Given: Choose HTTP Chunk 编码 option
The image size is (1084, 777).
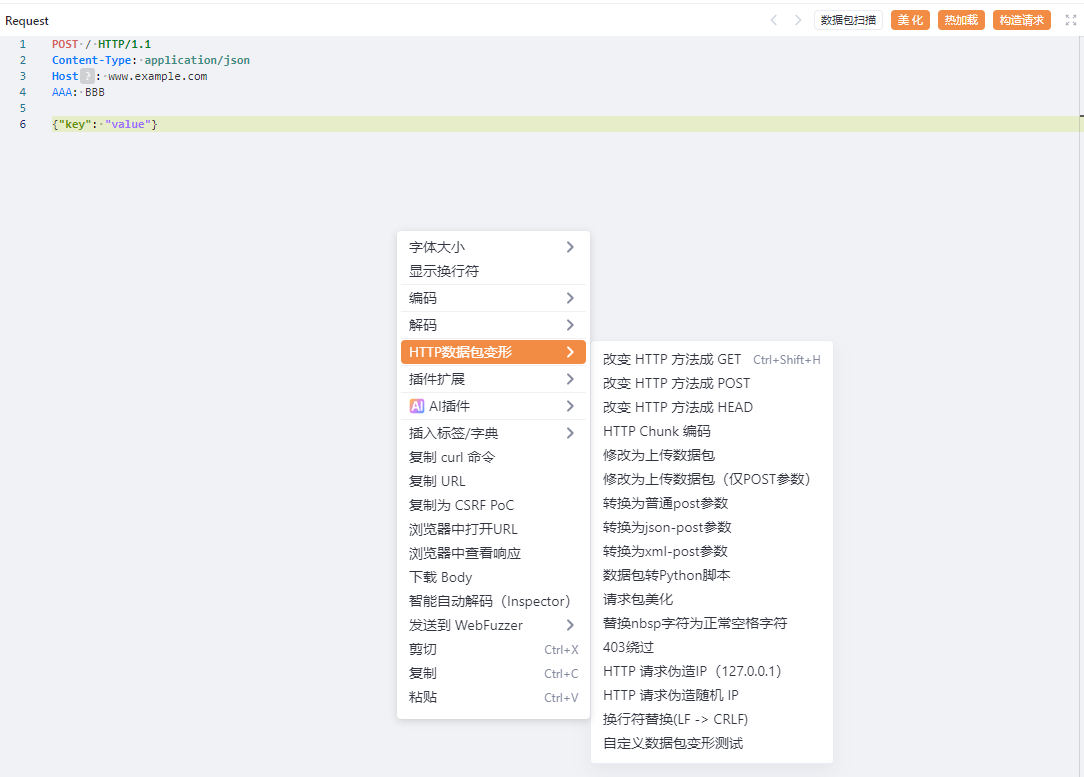Looking at the screenshot, I should point(656,431).
